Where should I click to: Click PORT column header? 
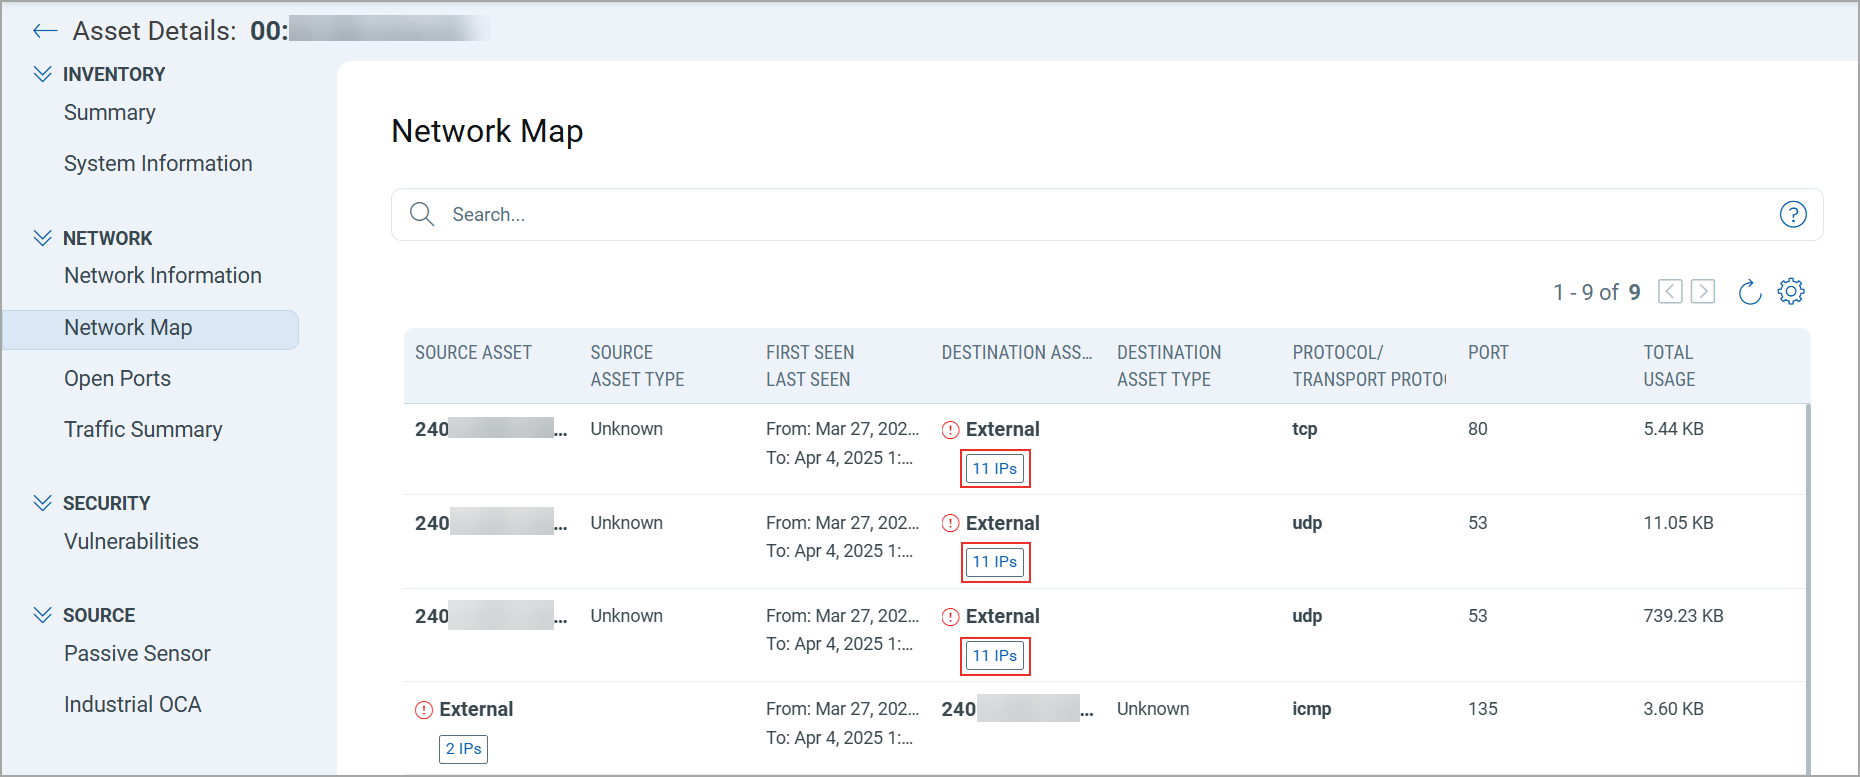coord(1488,352)
